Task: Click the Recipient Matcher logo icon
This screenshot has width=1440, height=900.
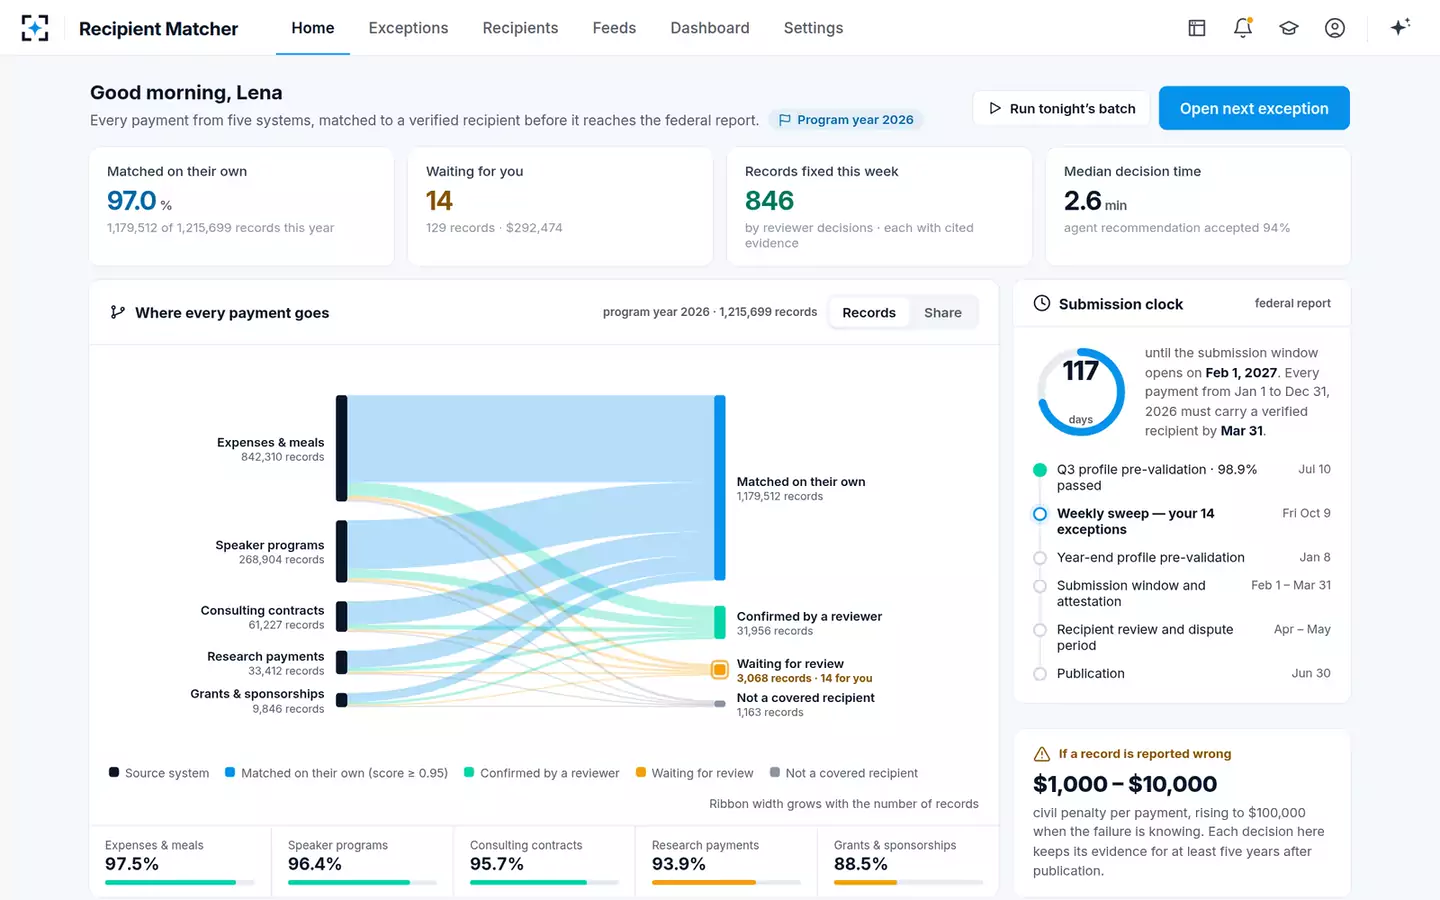Action: click(35, 28)
